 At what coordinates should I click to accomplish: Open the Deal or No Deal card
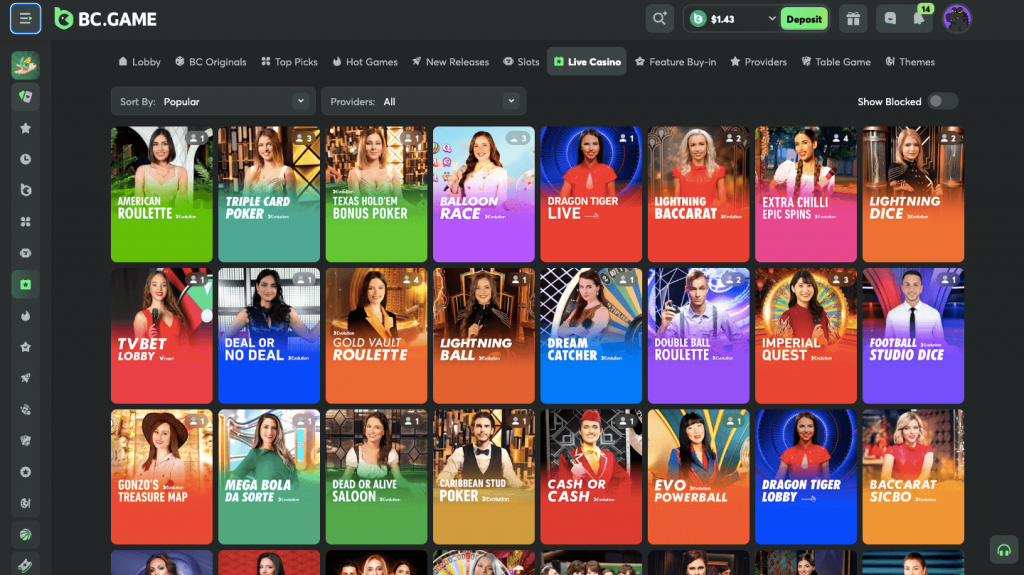click(269, 336)
